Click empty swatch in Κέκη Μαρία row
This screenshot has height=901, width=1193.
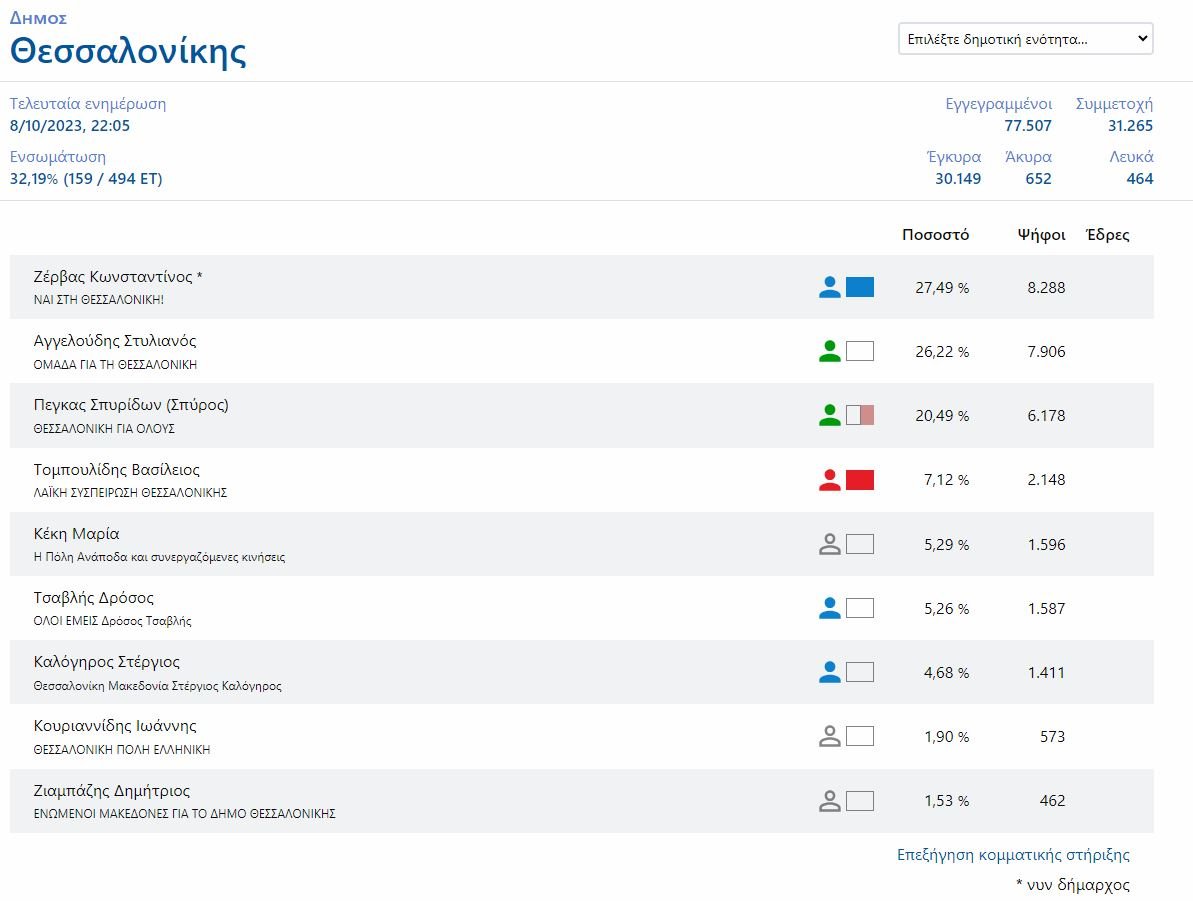[860, 543]
